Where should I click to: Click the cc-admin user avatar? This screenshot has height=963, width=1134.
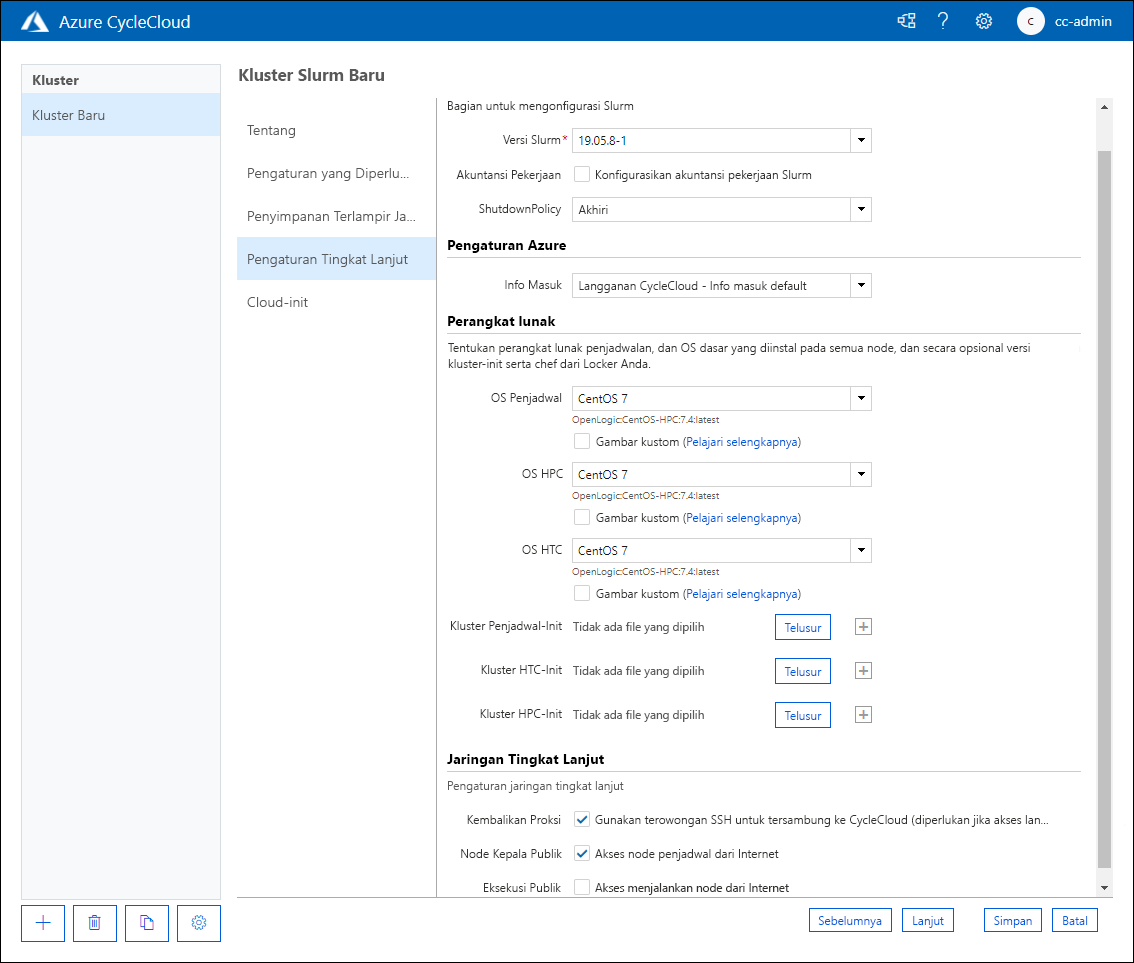tap(1030, 20)
